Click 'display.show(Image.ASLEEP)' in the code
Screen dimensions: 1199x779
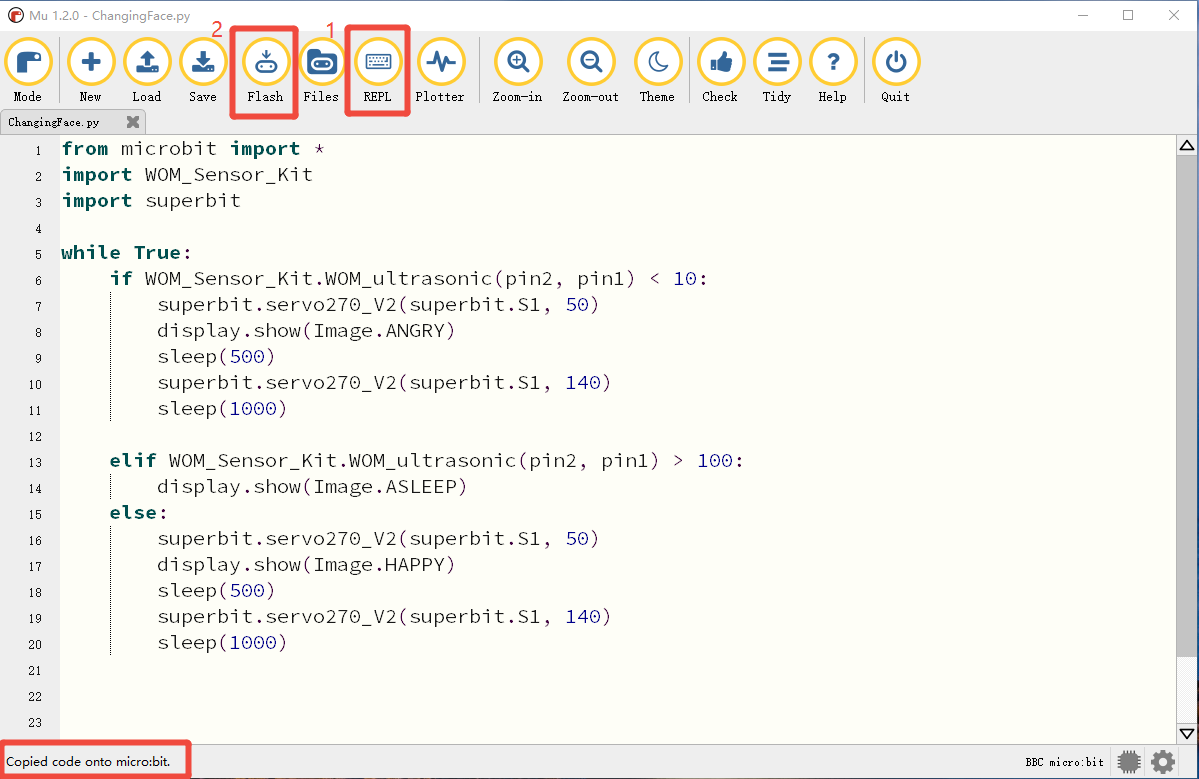312,487
